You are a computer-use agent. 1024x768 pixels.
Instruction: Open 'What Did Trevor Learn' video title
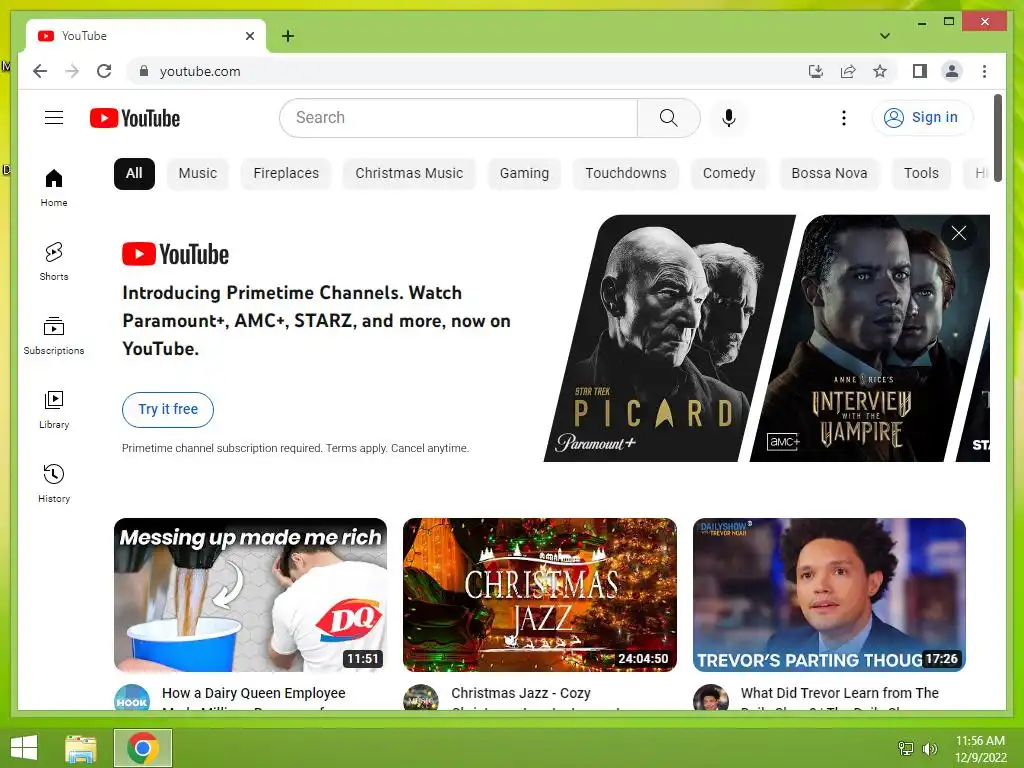tap(839, 693)
